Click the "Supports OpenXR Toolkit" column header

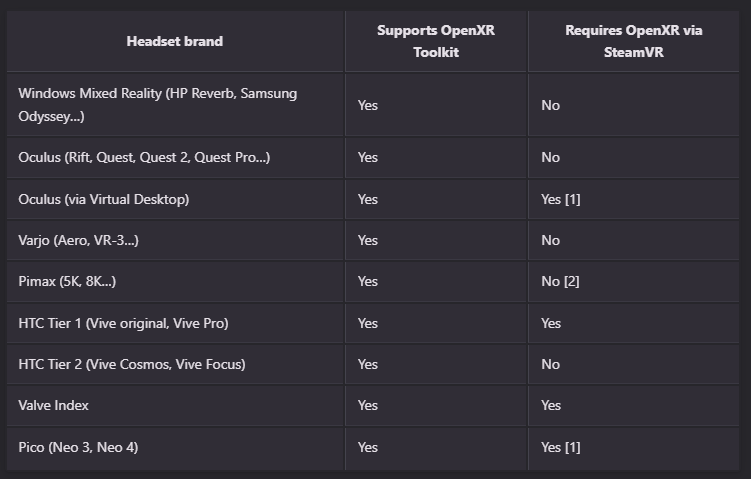tap(436, 41)
